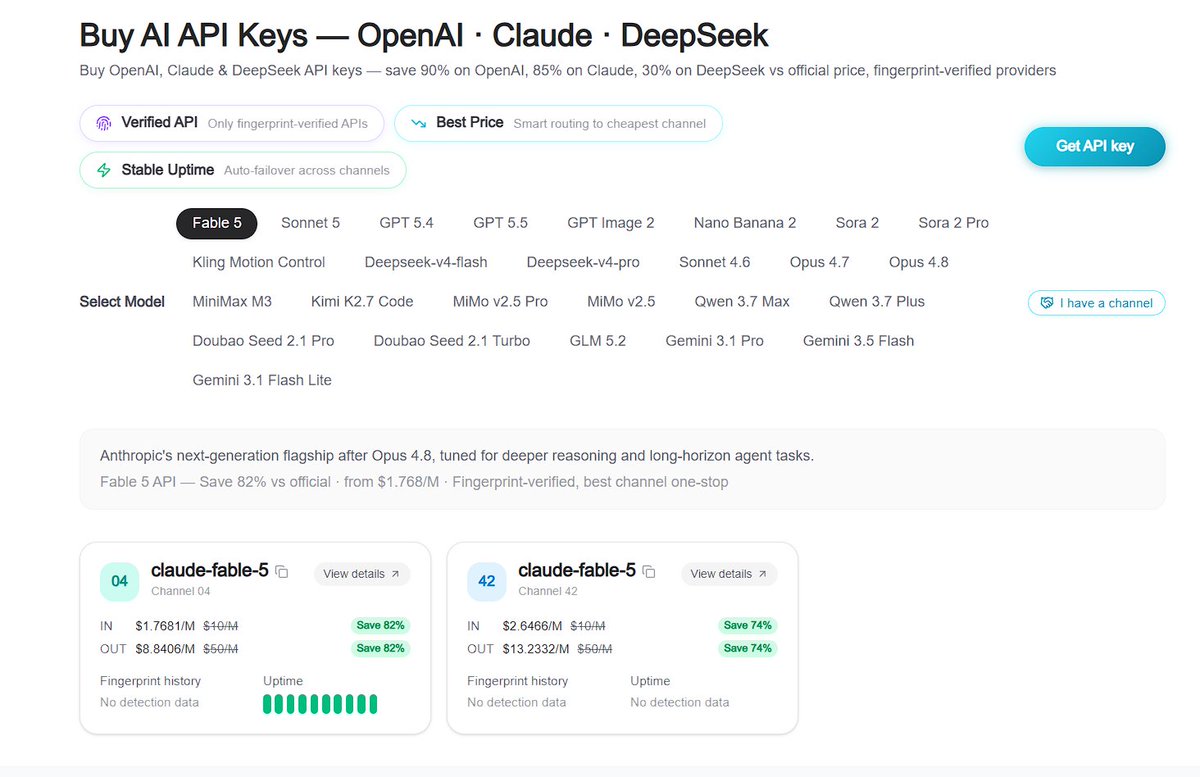Select Opus 4.7 model
The width and height of the screenshot is (1200, 777).
(x=819, y=262)
